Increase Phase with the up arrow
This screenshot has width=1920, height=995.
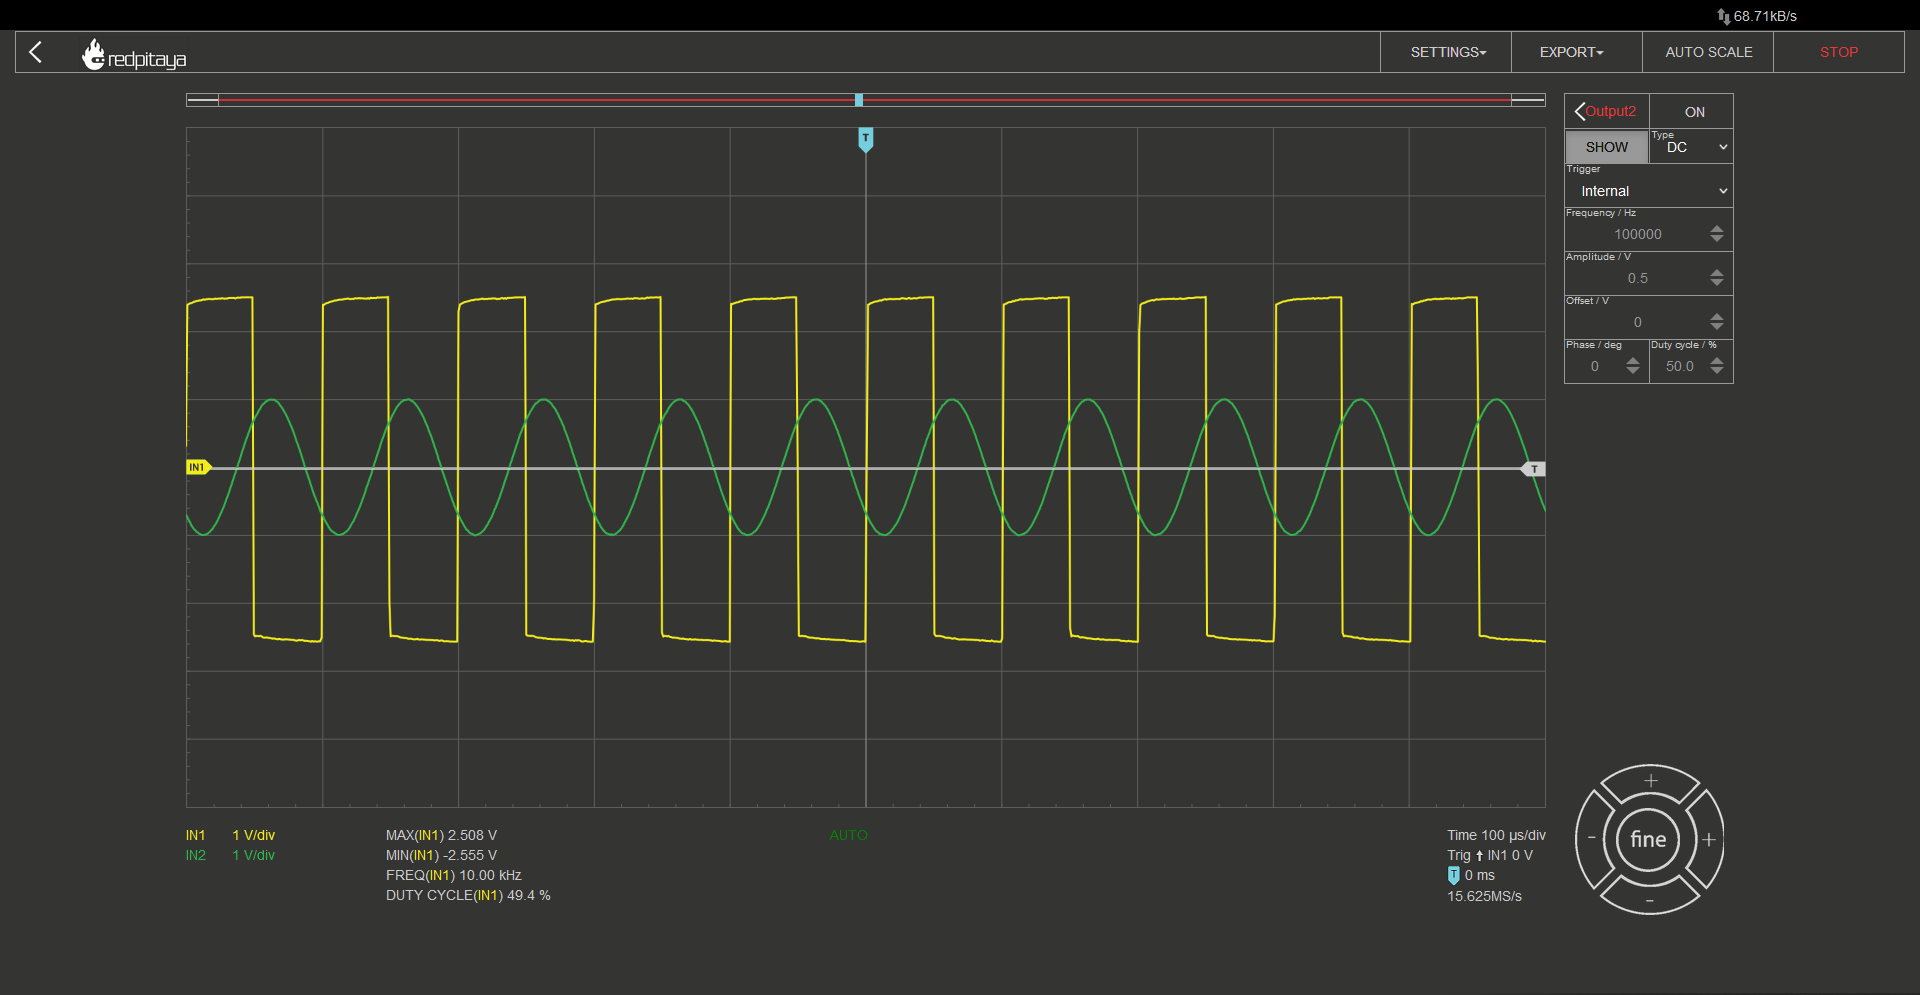coord(1633,360)
